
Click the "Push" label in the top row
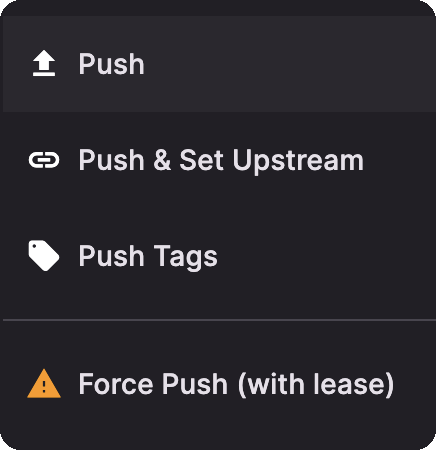[111, 64]
